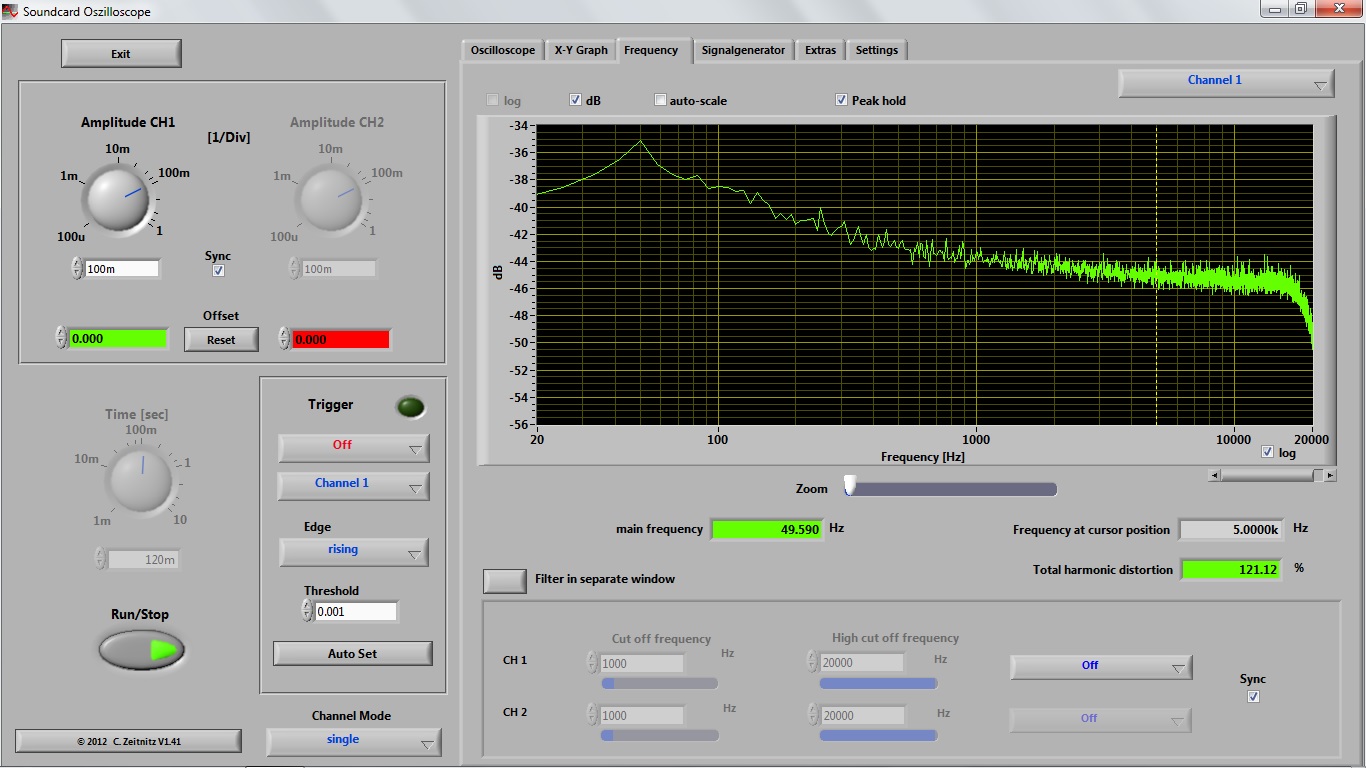
Task: Click the Run/Stop green play button
Action: [x=142, y=650]
